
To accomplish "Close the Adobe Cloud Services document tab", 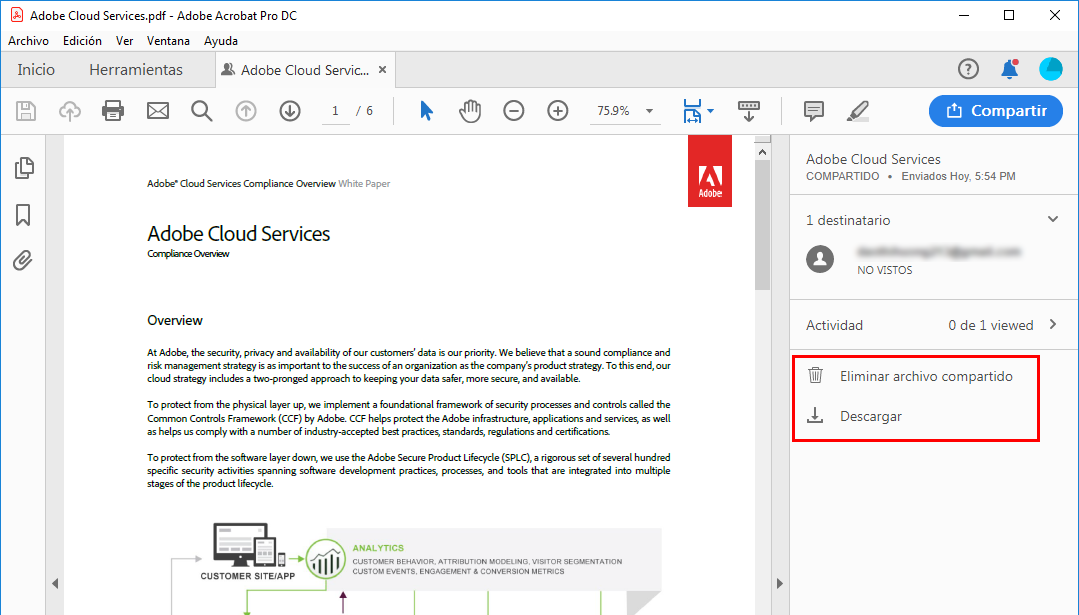I will [x=383, y=69].
